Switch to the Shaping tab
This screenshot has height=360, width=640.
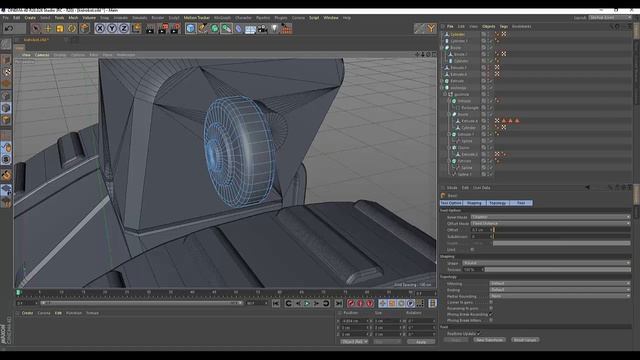[x=474, y=203]
